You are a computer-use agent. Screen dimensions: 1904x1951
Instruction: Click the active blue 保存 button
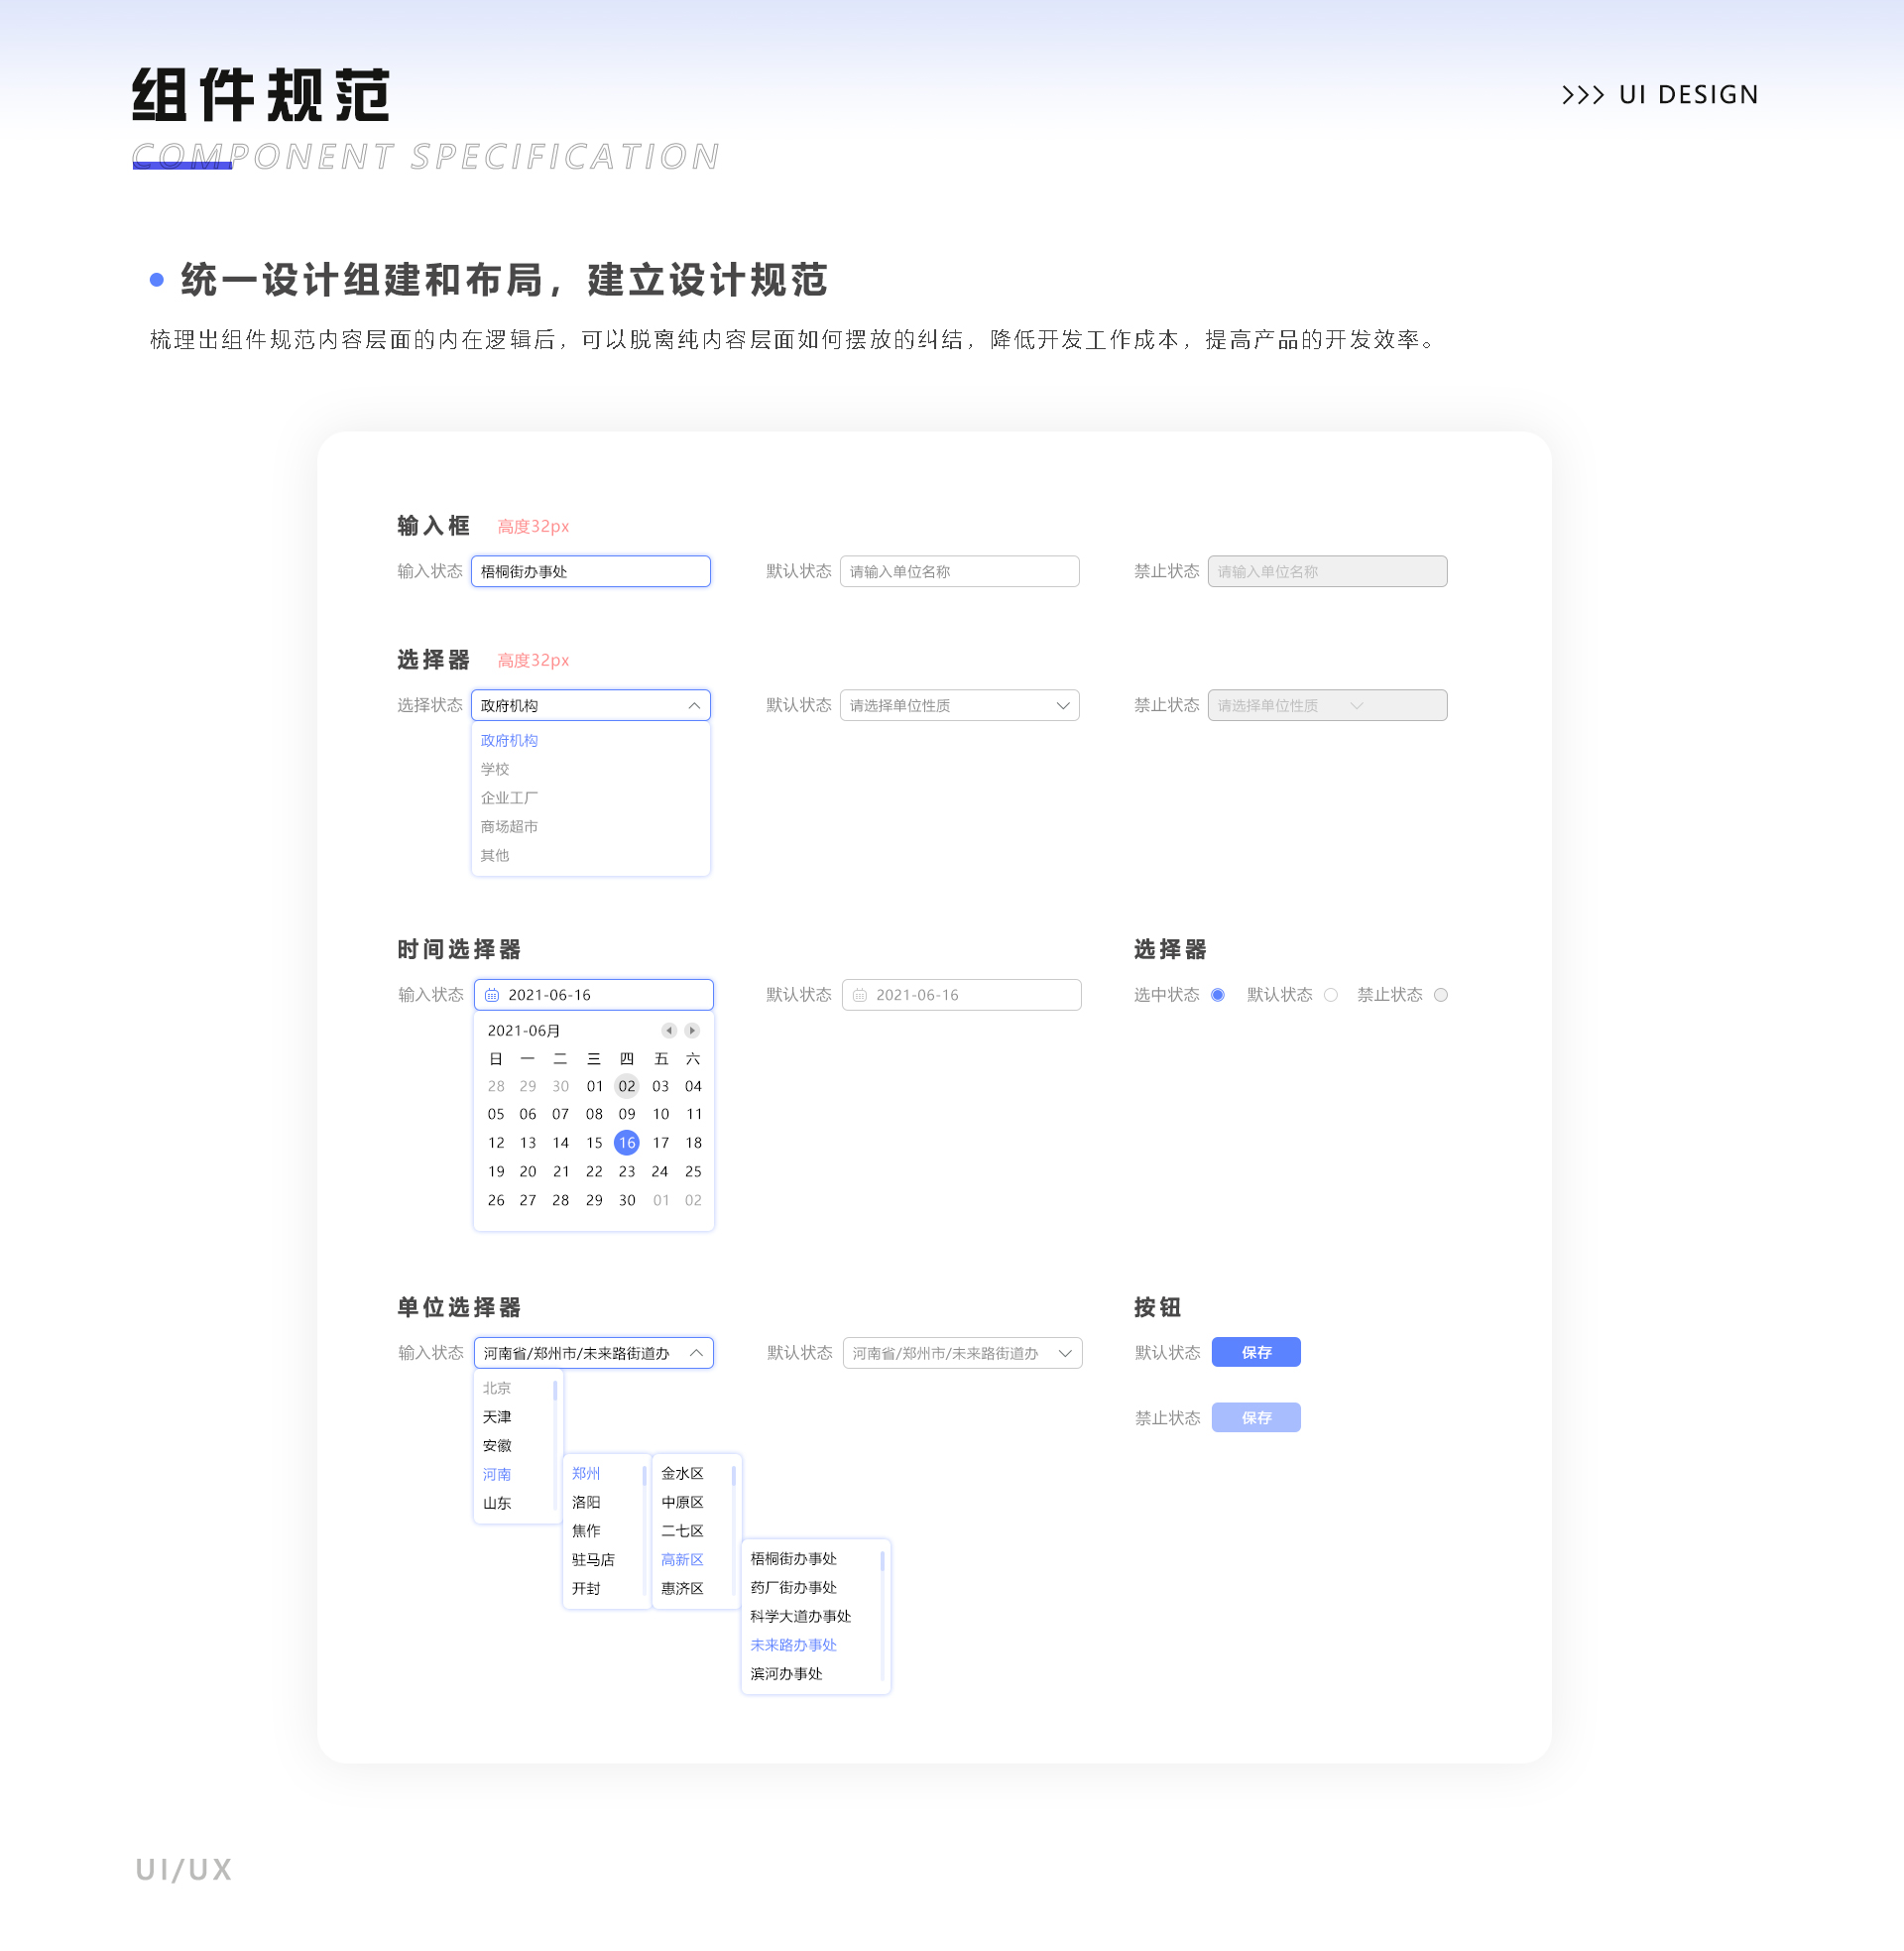[x=1257, y=1353]
